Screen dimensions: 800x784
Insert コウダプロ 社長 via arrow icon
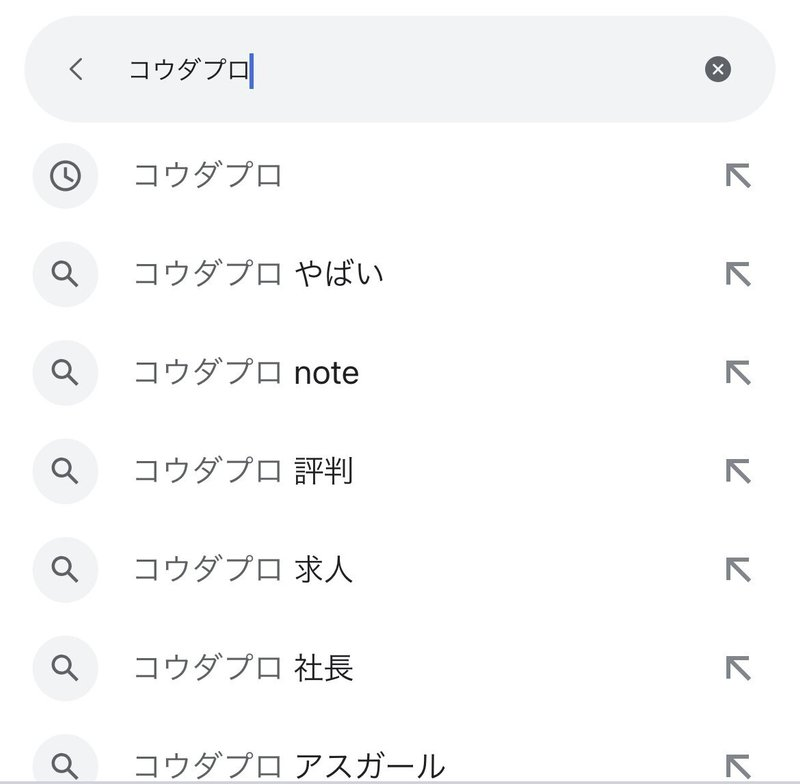tap(737, 667)
